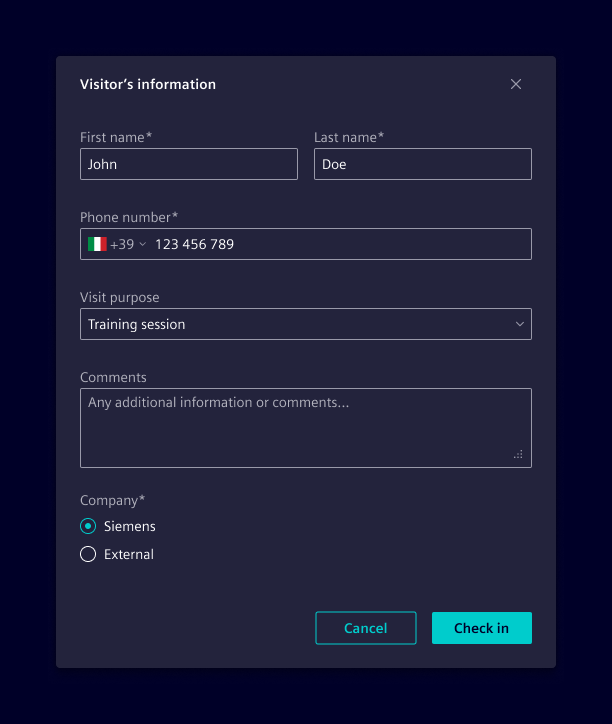Expand the country code chevron beside +39
The image size is (612, 724).
point(142,244)
